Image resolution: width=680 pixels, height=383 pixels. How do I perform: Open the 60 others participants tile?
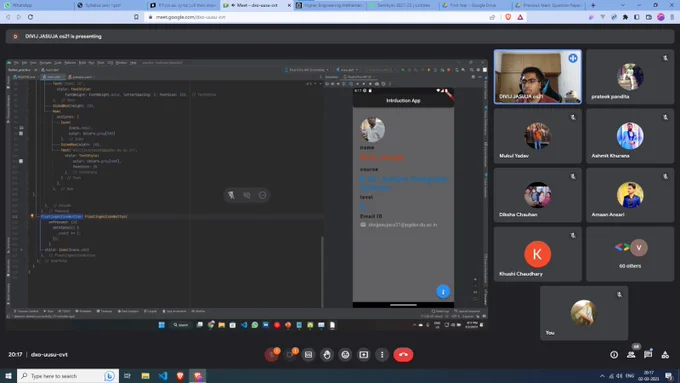click(630, 254)
